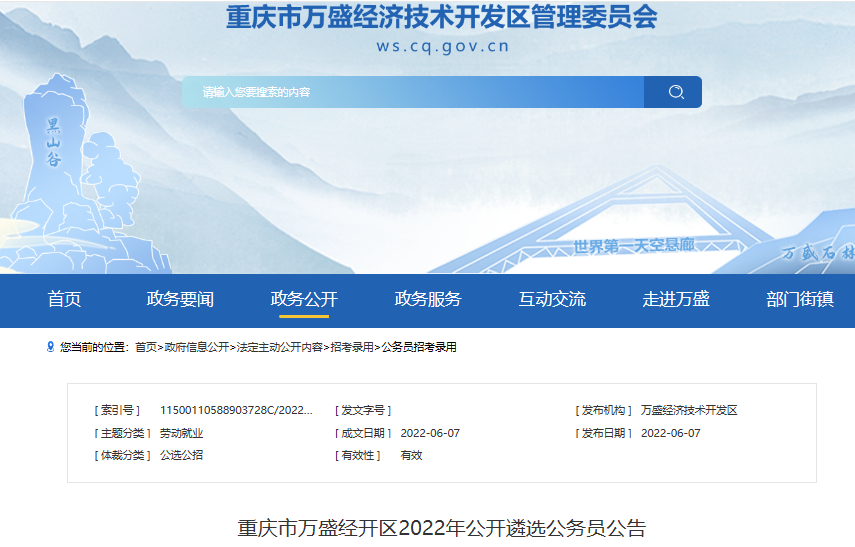The width and height of the screenshot is (855, 547).
Task: Click the 成文日期 value 2022-06-07
Action: point(430,434)
